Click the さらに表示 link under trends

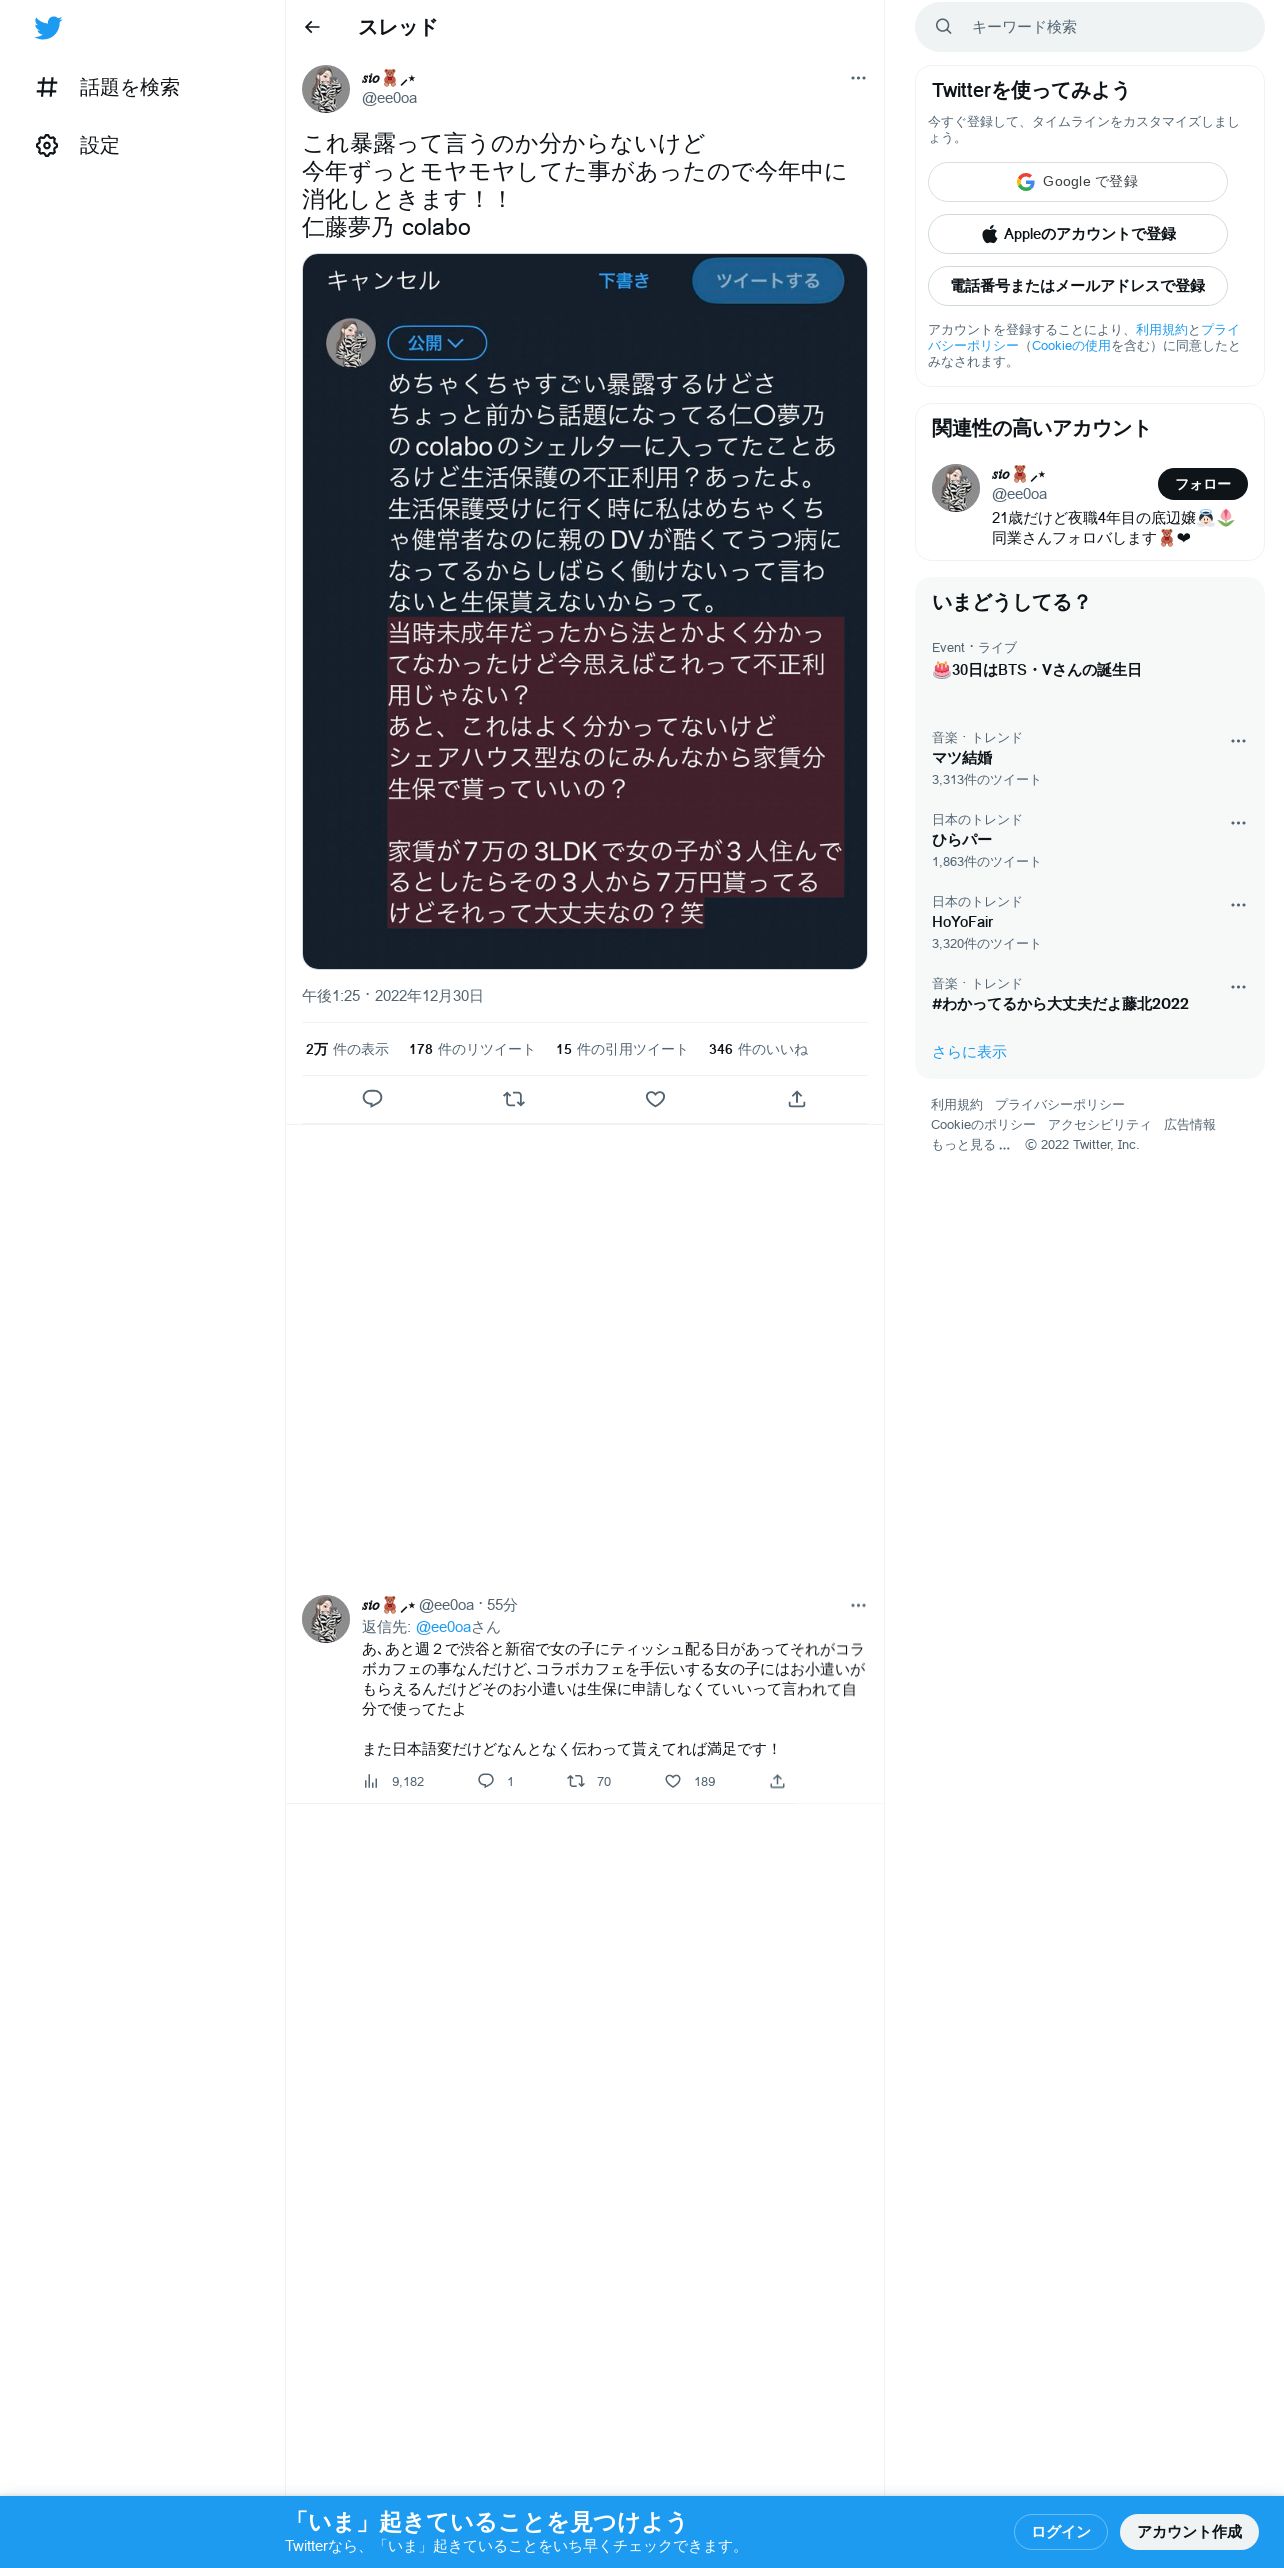(x=969, y=1052)
